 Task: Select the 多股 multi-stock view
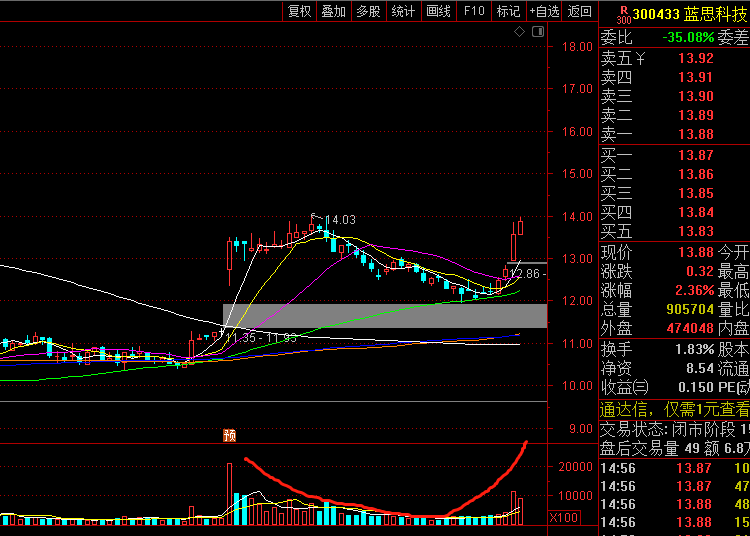pos(368,11)
